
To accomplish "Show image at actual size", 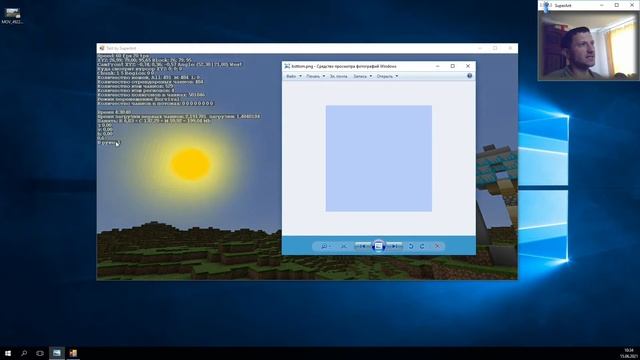I will (344, 246).
